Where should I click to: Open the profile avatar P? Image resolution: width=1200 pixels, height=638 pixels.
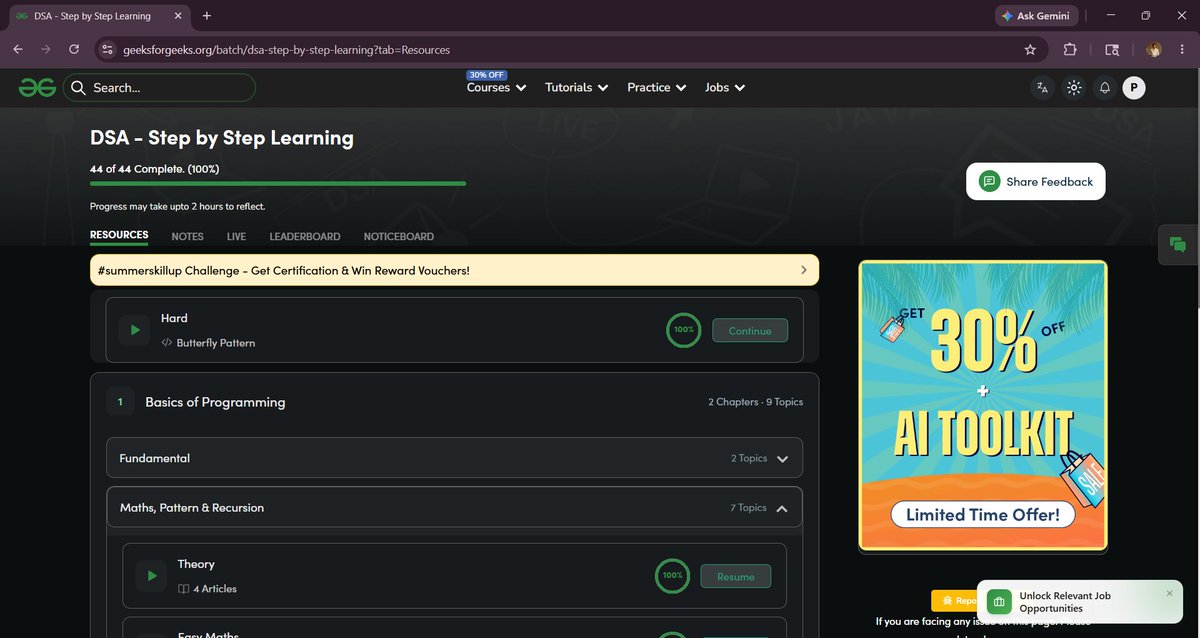tap(1133, 88)
